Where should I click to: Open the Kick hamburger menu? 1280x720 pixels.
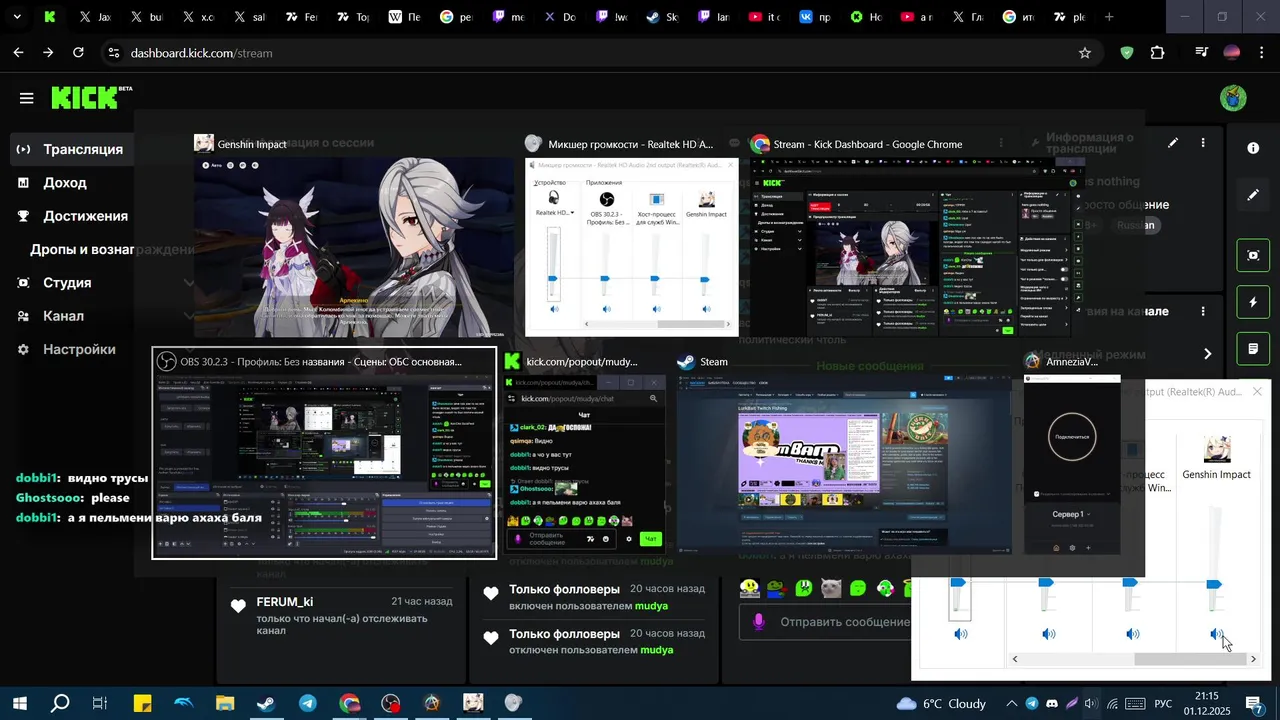tap(26, 98)
